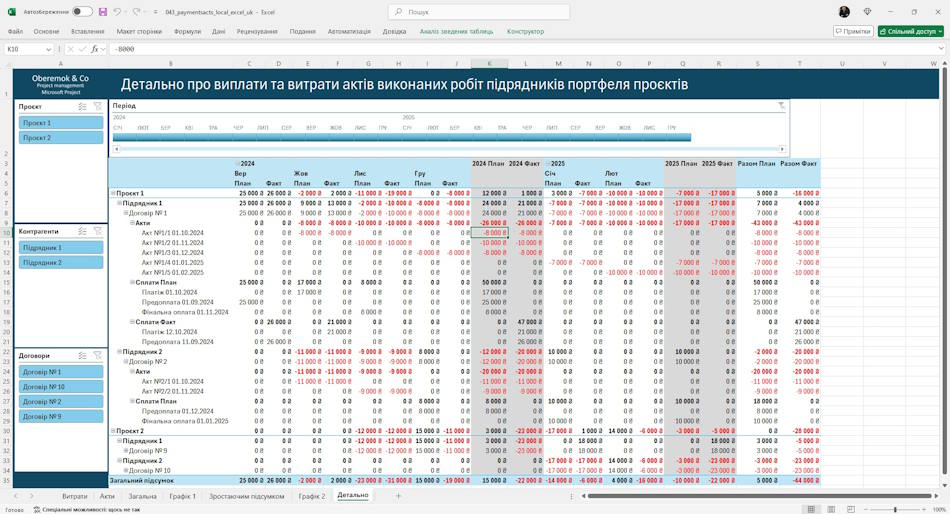950x514 pixels.
Task: Collapse the Договір № 1 row group
Action: [126, 213]
